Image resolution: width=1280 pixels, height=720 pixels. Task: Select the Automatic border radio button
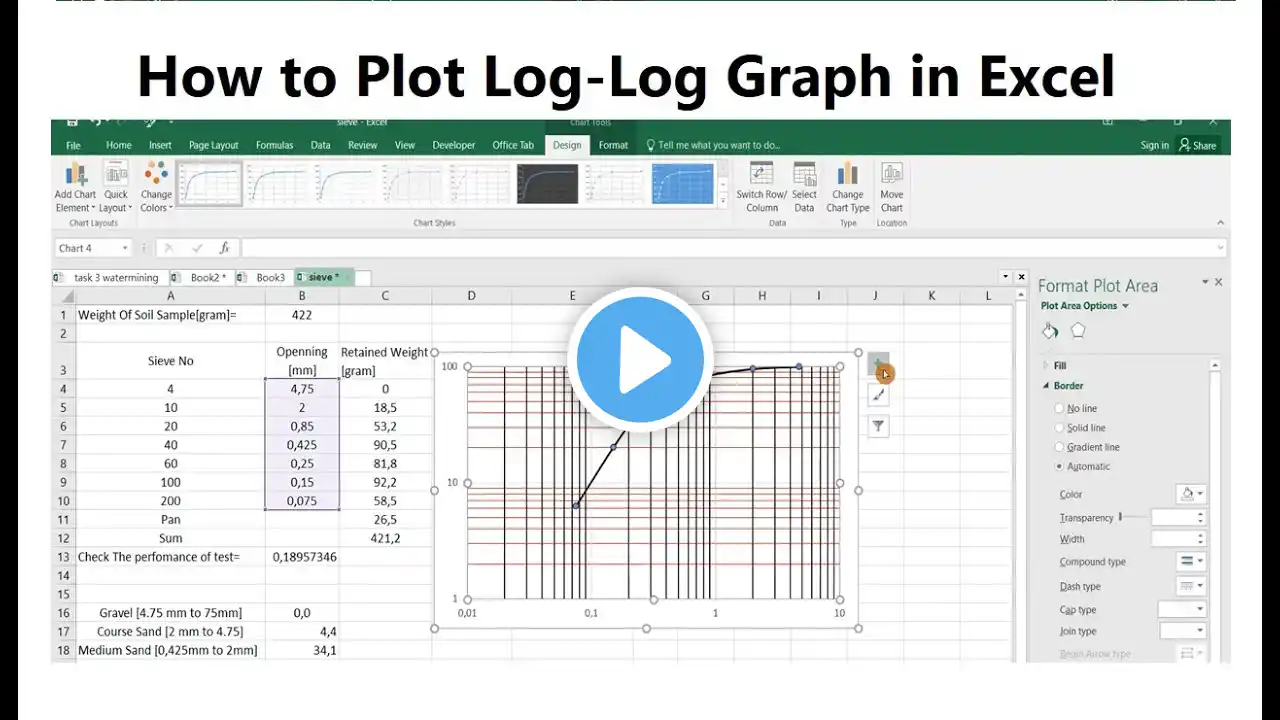(x=1059, y=466)
